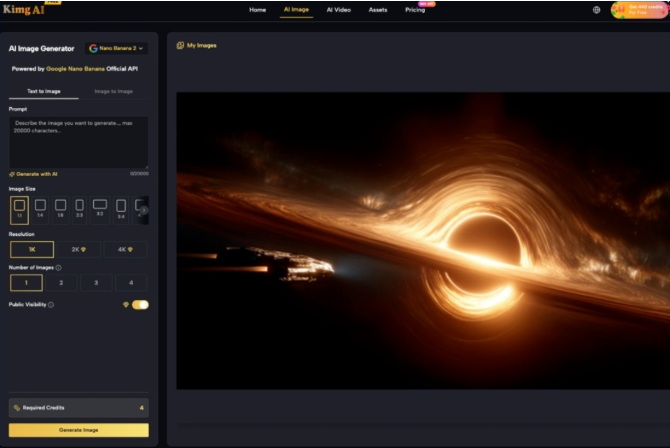Screen dimensions: 670x448
Task: Select 4K resolution option
Action: pos(125,250)
